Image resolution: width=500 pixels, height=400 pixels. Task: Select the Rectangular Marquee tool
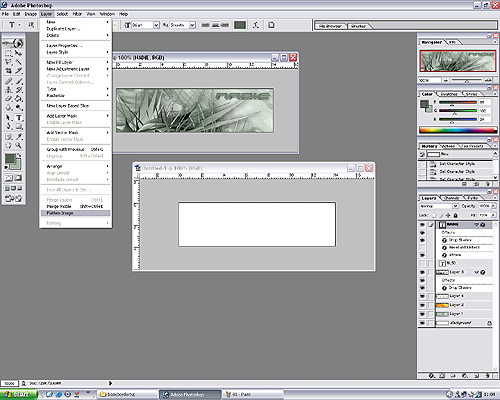point(8,53)
